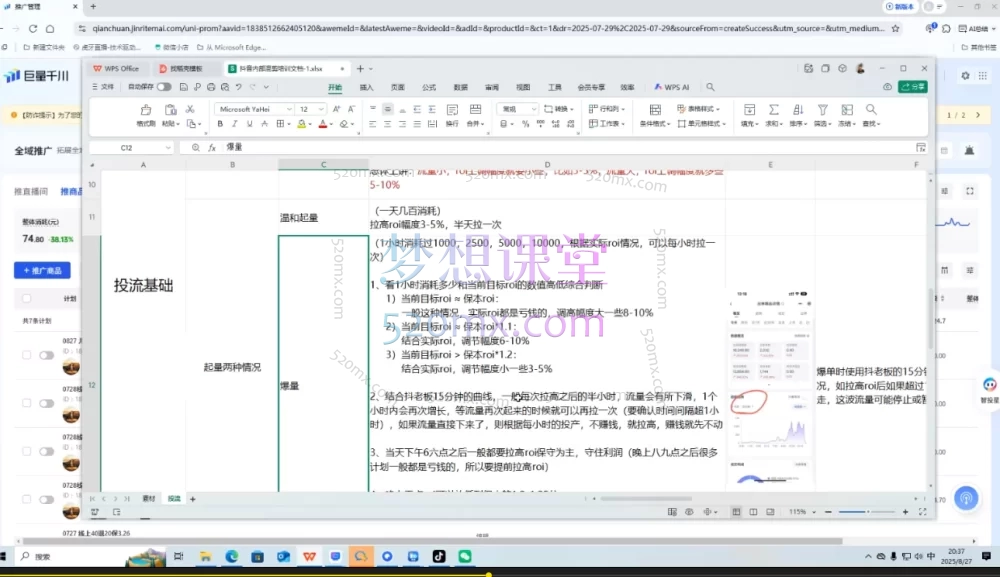Screen dimensions: 1000x577
Task: Open the font size dropdown
Action: point(322,107)
